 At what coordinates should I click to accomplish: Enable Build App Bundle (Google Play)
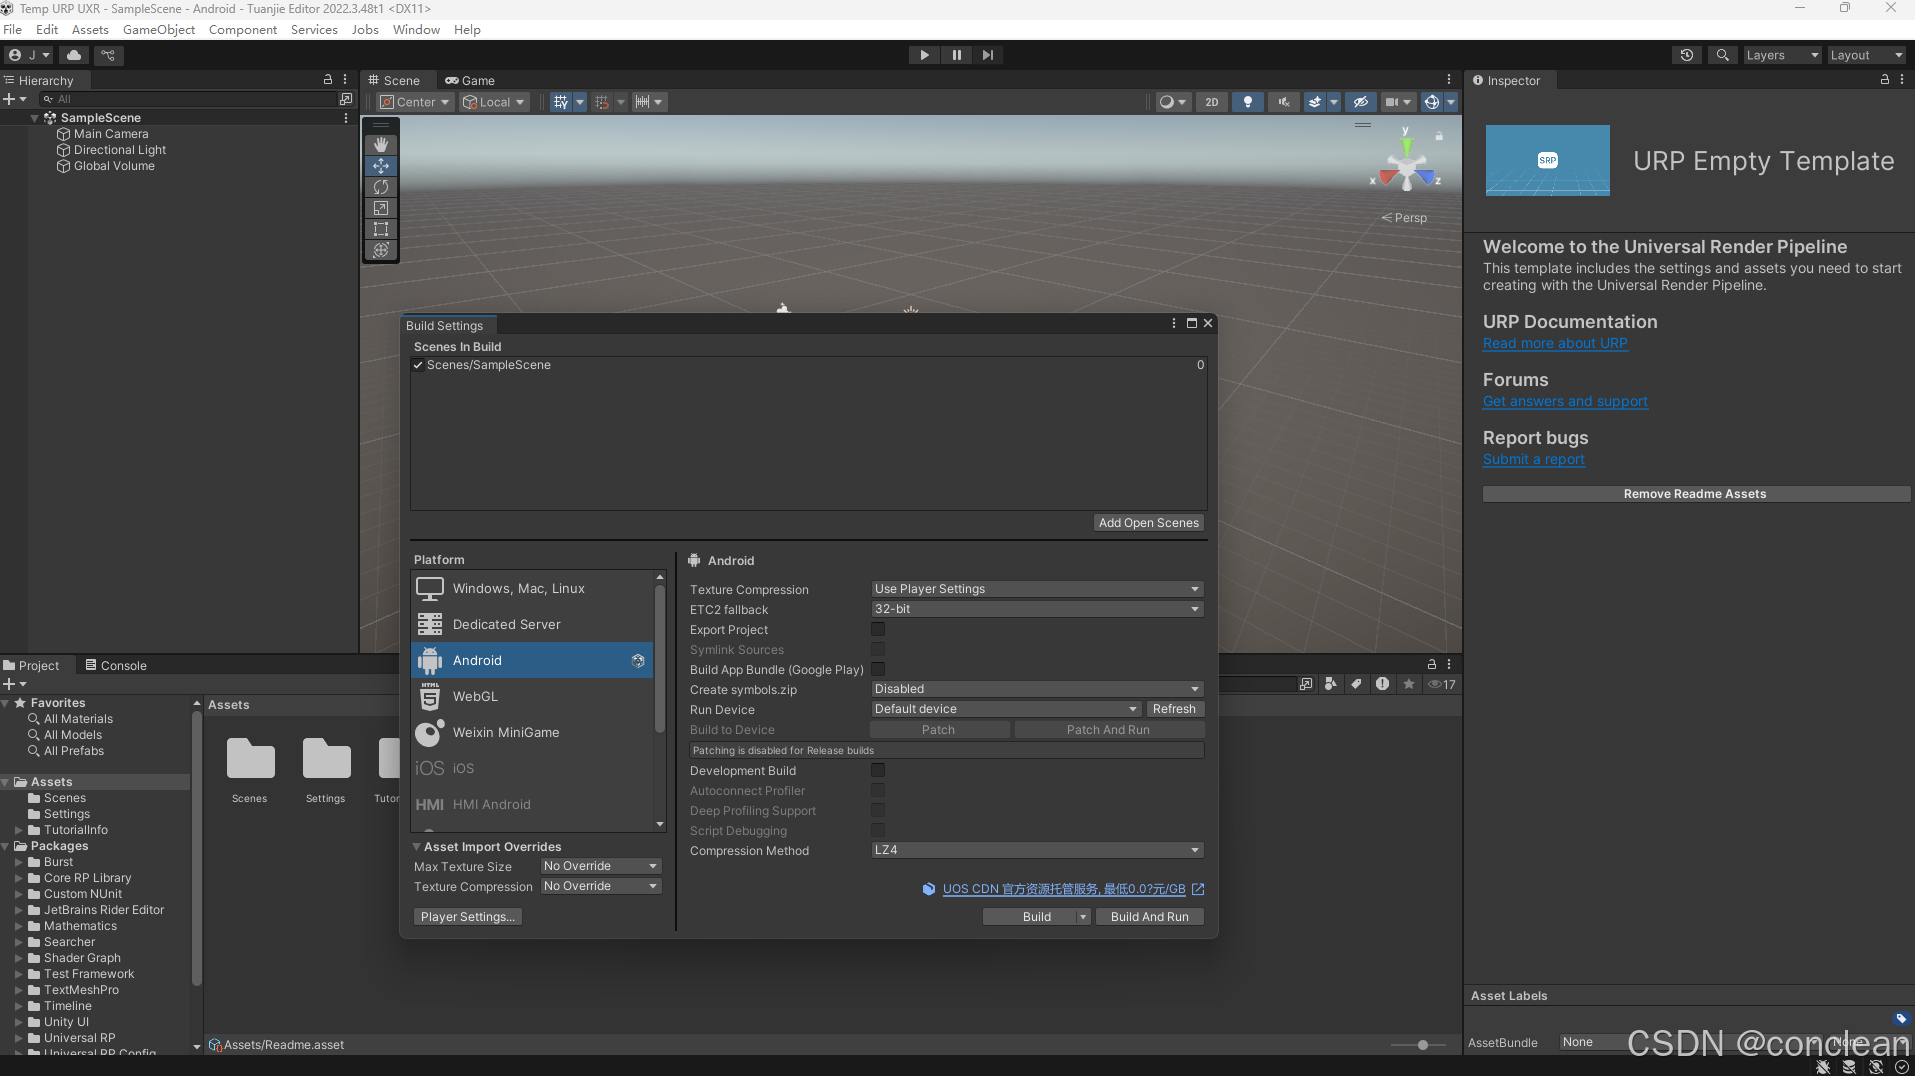[x=878, y=669]
